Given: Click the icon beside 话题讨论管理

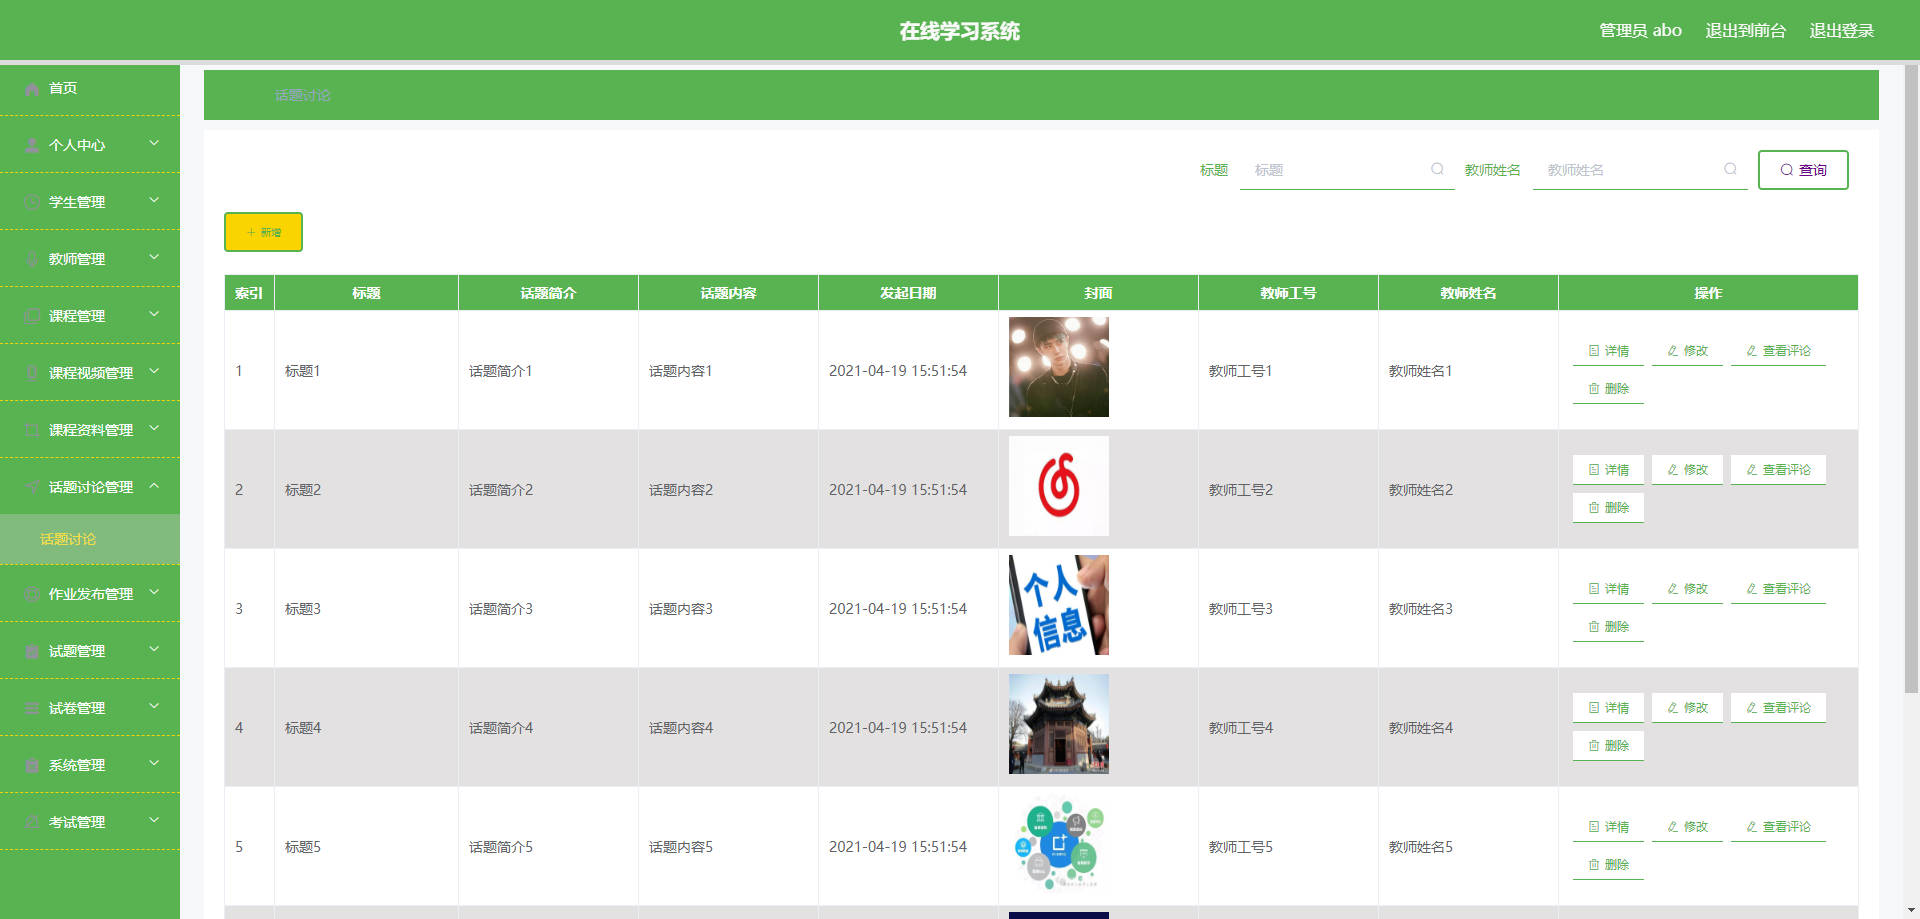Looking at the screenshot, I should [x=32, y=487].
